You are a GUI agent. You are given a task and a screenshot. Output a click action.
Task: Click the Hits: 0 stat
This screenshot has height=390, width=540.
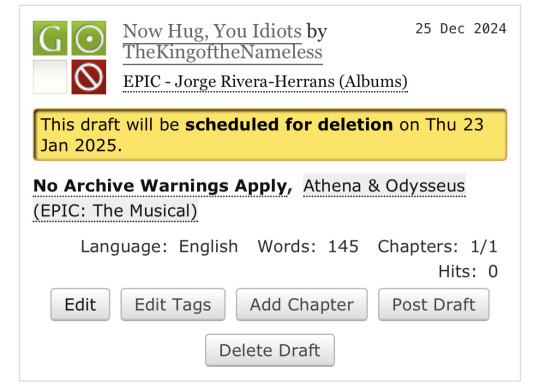point(468,271)
